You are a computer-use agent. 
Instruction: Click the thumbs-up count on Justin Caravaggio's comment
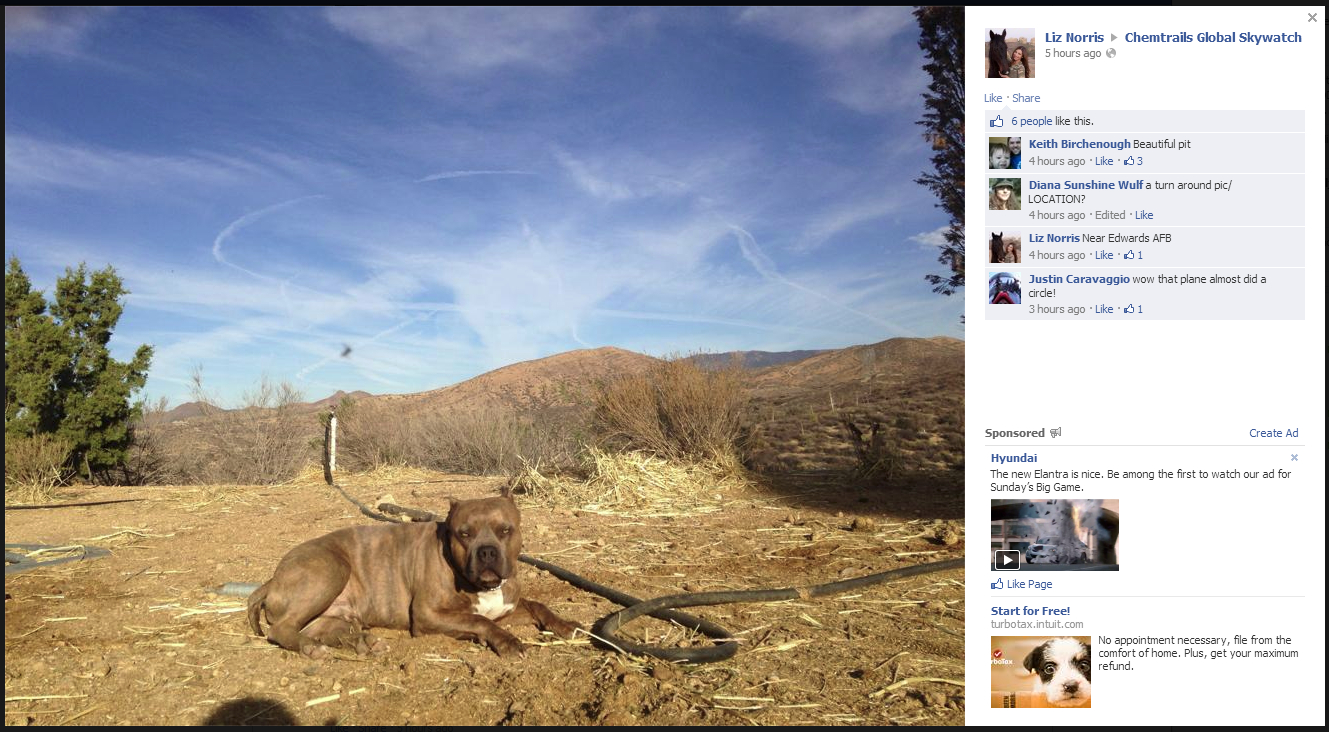click(1133, 309)
